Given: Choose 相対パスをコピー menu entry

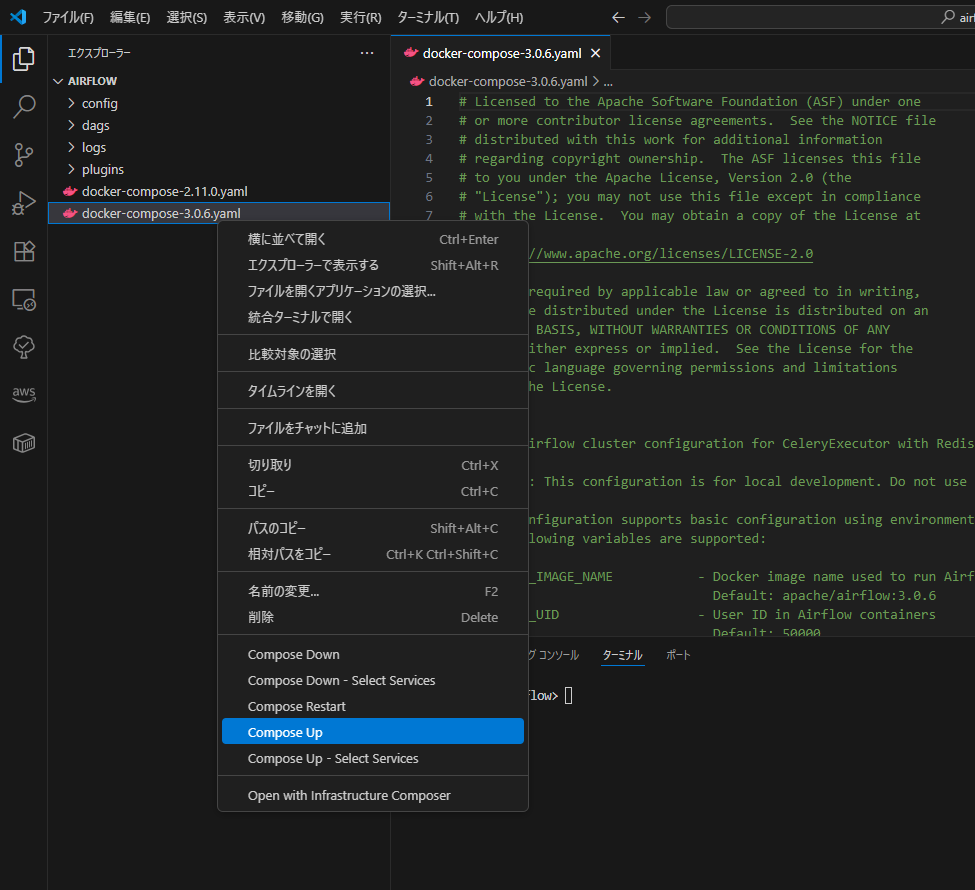Looking at the screenshot, I should click(x=373, y=554).
